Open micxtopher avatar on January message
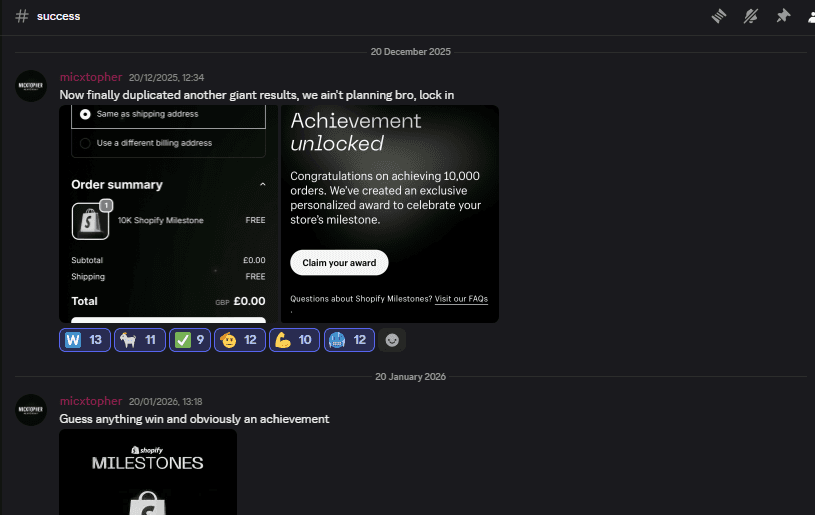The width and height of the screenshot is (815, 515). (31, 410)
